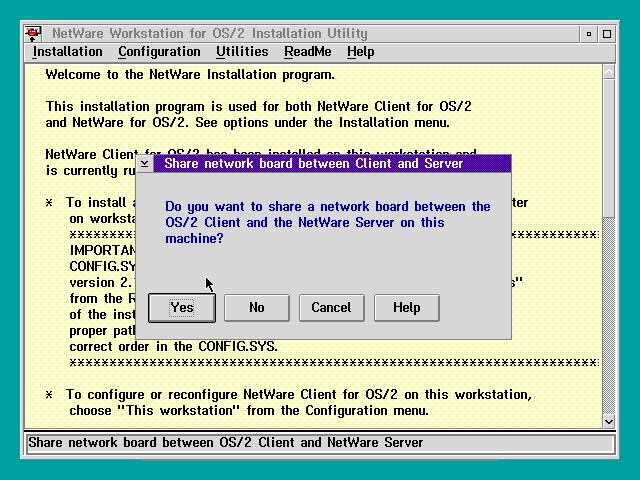
Task: Click the line 'and NetWare for OS/2. See options'
Action: coord(247,123)
